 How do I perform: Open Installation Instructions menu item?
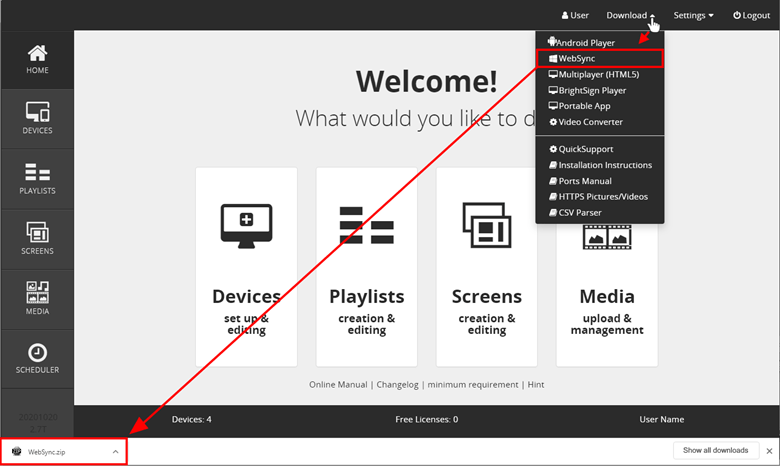pyautogui.click(x=604, y=165)
